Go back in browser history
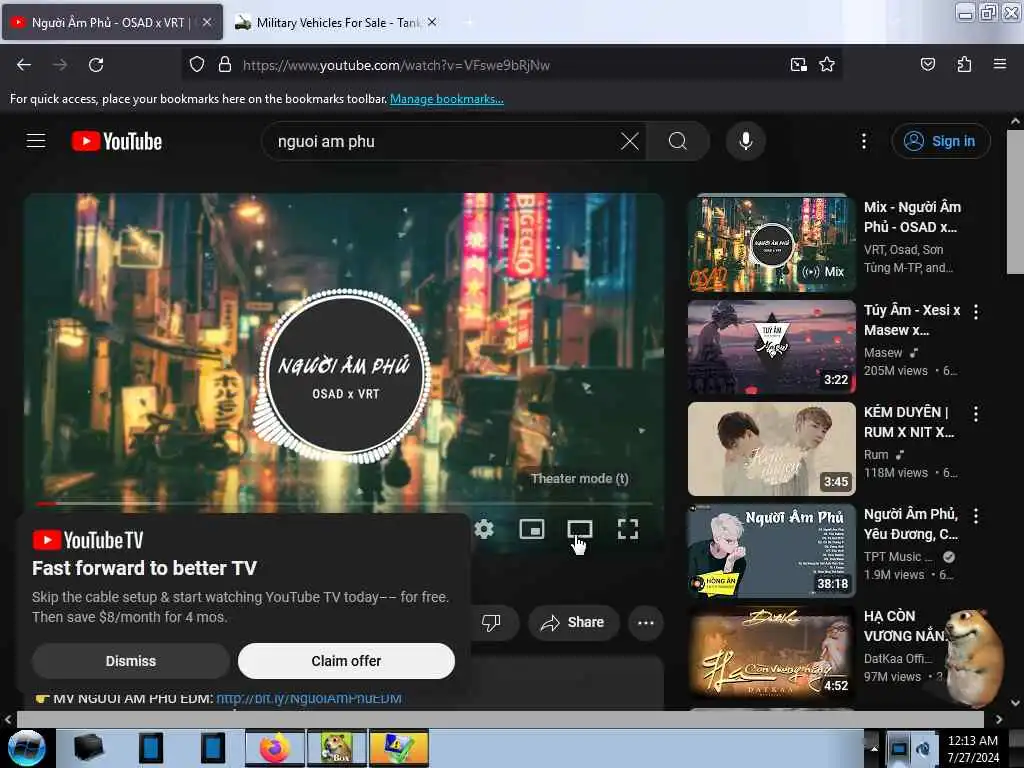 pyautogui.click(x=24, y=65)
